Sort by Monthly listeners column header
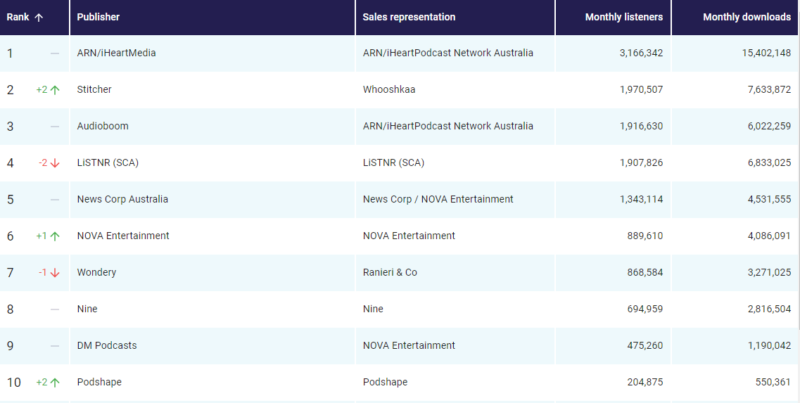 tap(623, 17)
